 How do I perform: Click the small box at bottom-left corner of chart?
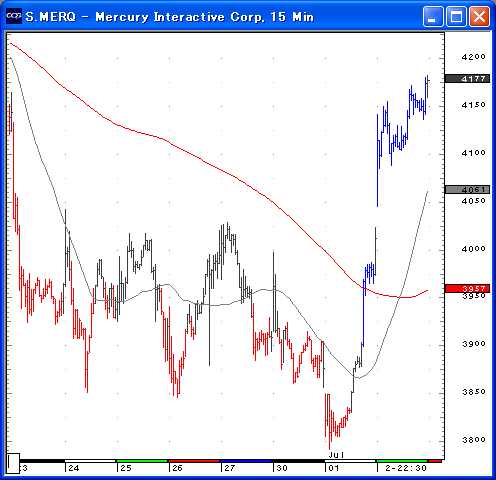pyautogui.click(x=13, y=463)
